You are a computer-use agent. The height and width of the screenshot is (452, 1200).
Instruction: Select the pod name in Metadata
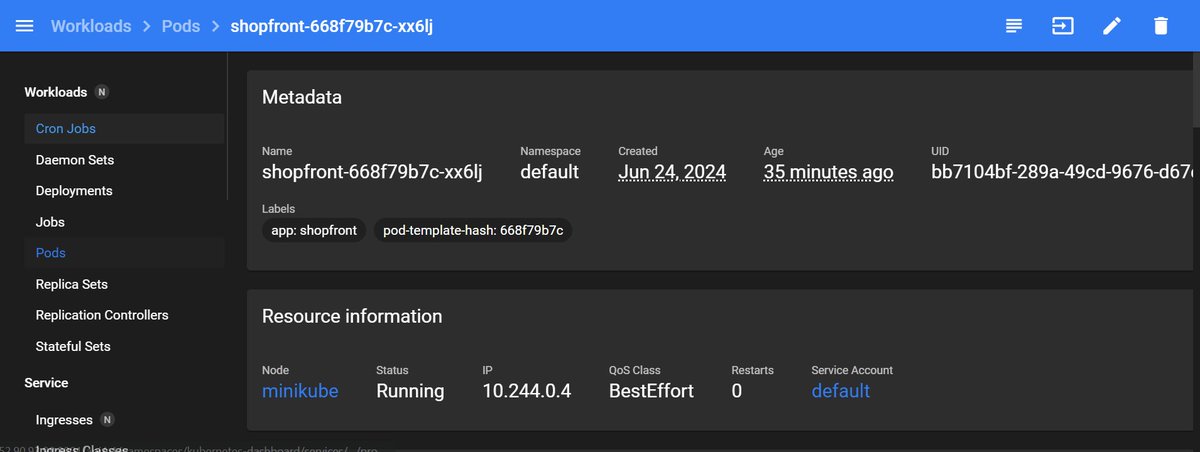point(372,172)
